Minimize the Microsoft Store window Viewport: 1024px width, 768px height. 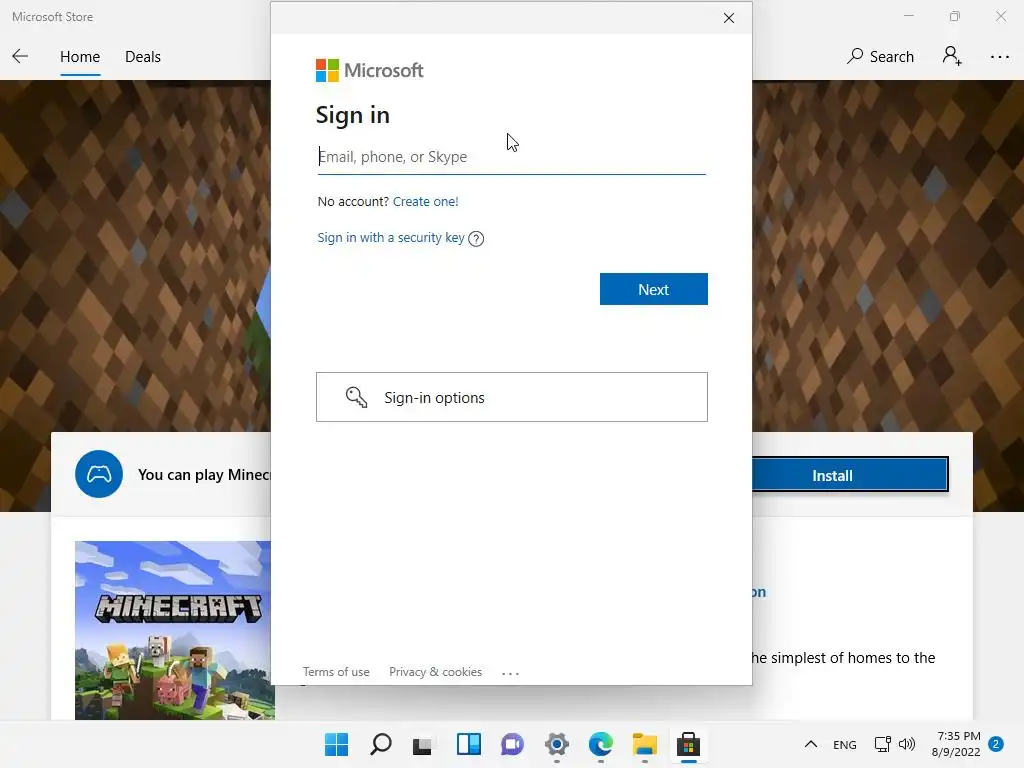pos(908,16)
